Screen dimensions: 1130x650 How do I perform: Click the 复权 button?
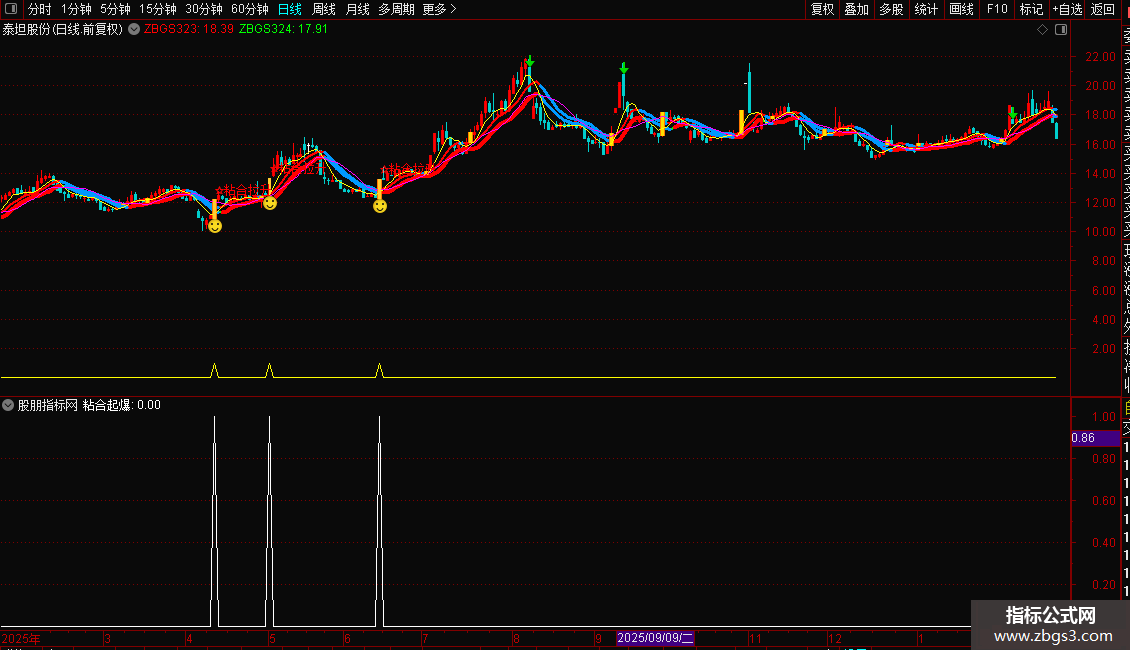tap(822, 9)
